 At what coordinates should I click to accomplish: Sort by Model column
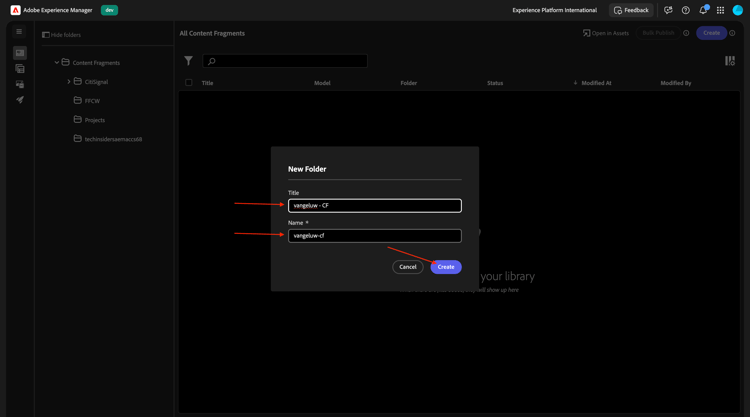click(x=322, y=83)
